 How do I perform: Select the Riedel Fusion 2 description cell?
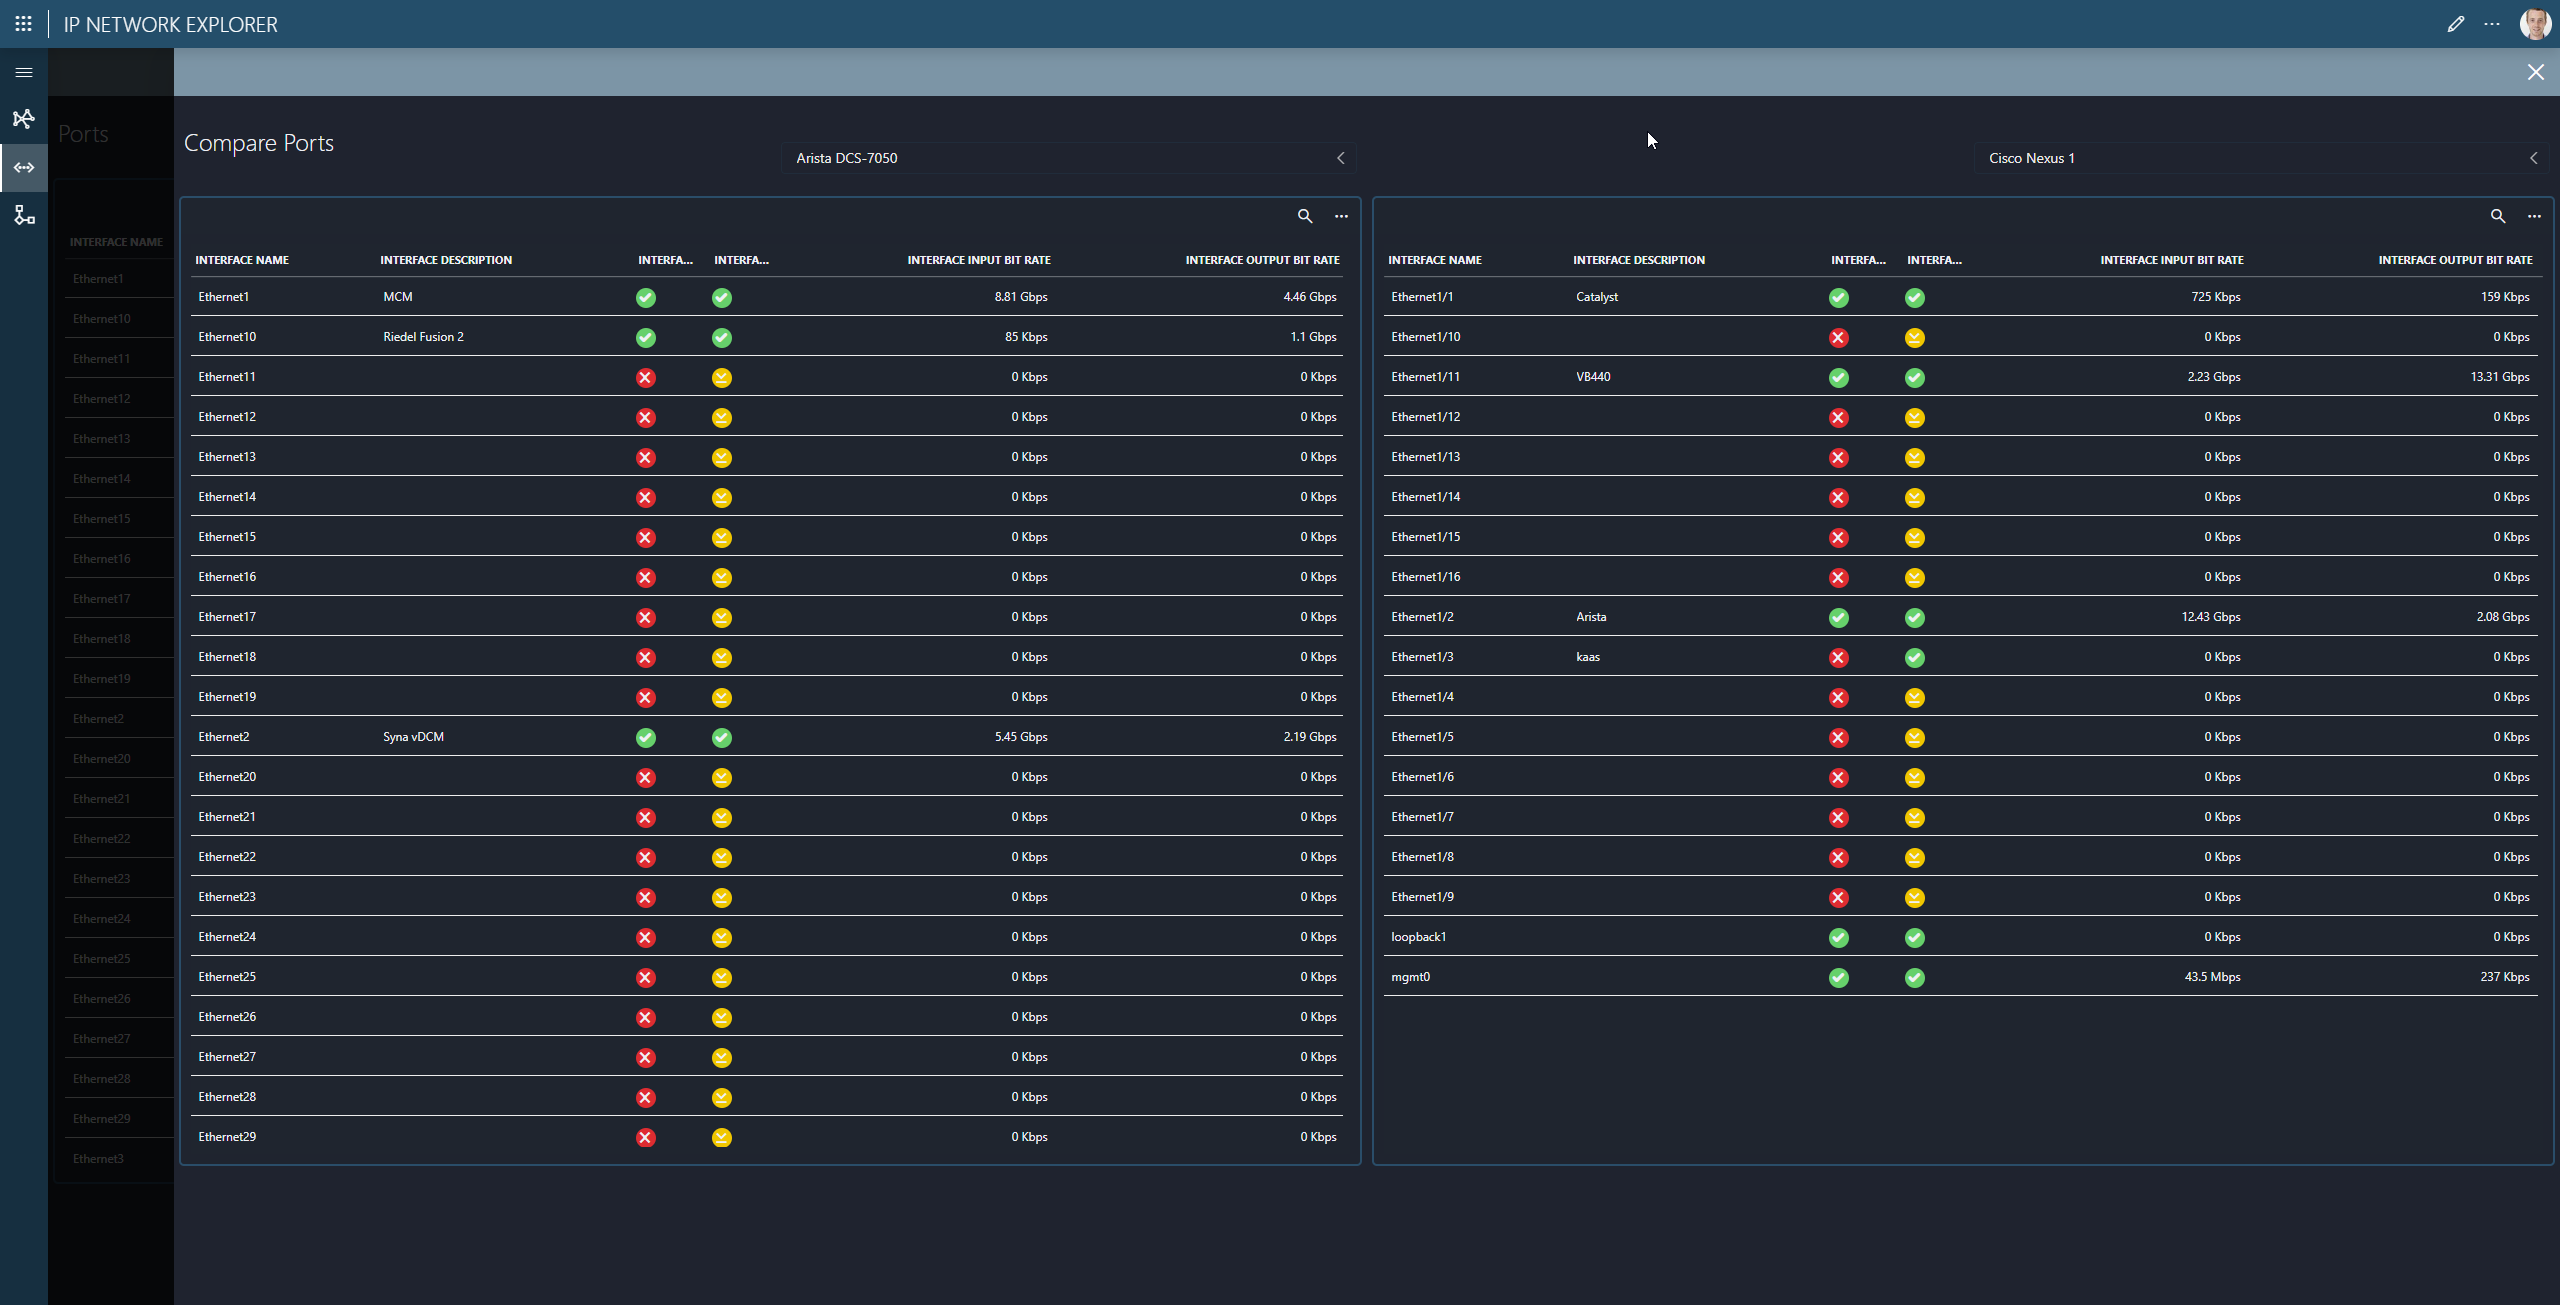423,337
